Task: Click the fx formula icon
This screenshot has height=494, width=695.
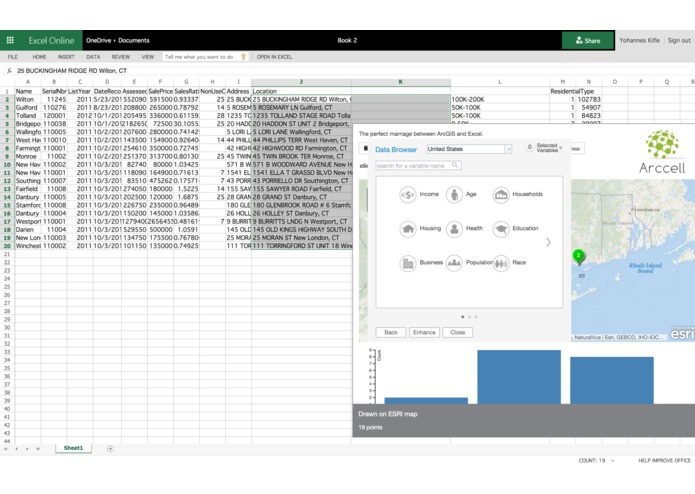Action: point(9,70)
